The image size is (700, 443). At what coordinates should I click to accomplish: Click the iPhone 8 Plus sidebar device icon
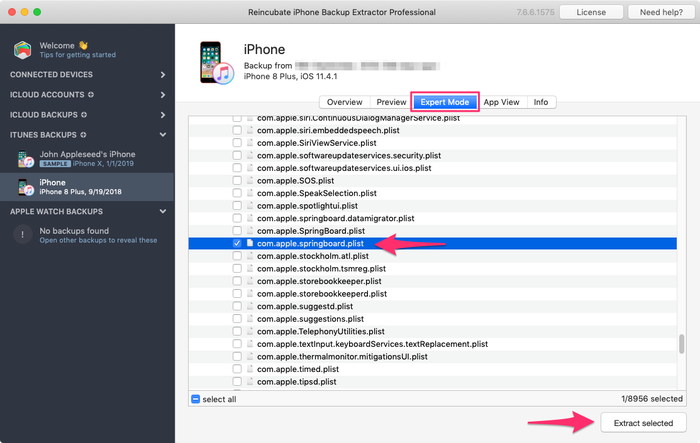[x=25, y=187]
